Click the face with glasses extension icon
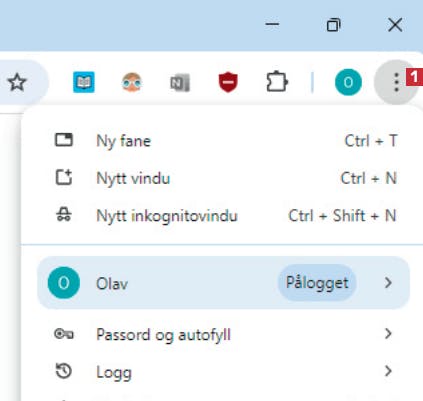The image size is (423, 401). (x=132, y=82)
